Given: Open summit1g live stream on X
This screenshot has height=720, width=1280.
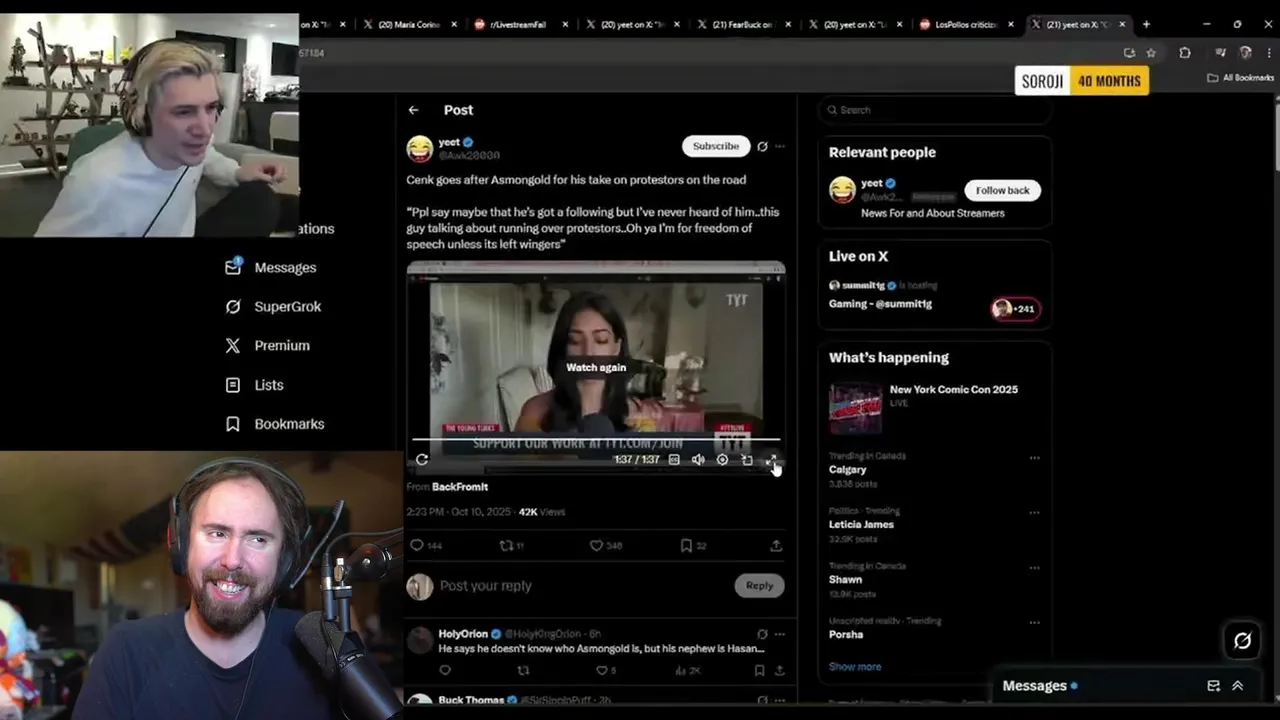Looking at the screenshot, I should [935, 295].
